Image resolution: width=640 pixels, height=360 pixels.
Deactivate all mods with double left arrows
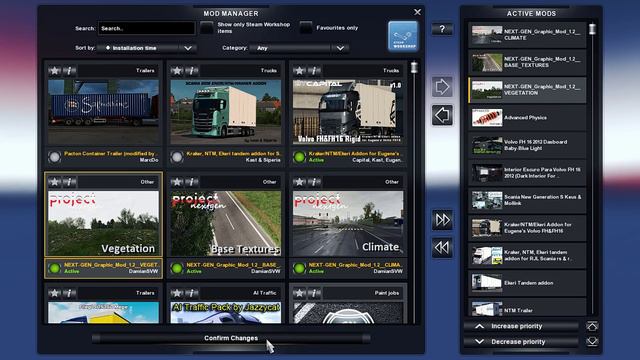click(442, 247)
